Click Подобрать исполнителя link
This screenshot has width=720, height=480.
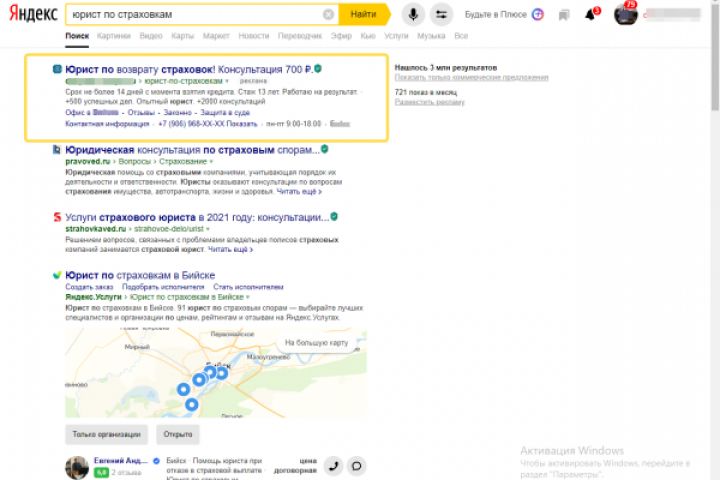tap(163, 287)
